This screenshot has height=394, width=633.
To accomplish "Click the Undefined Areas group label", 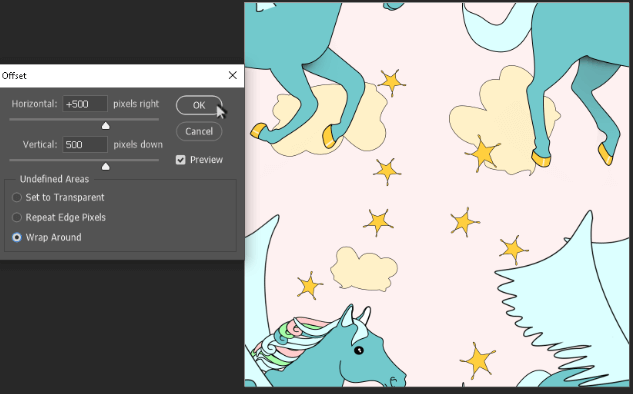I will (x=54, y=179).
